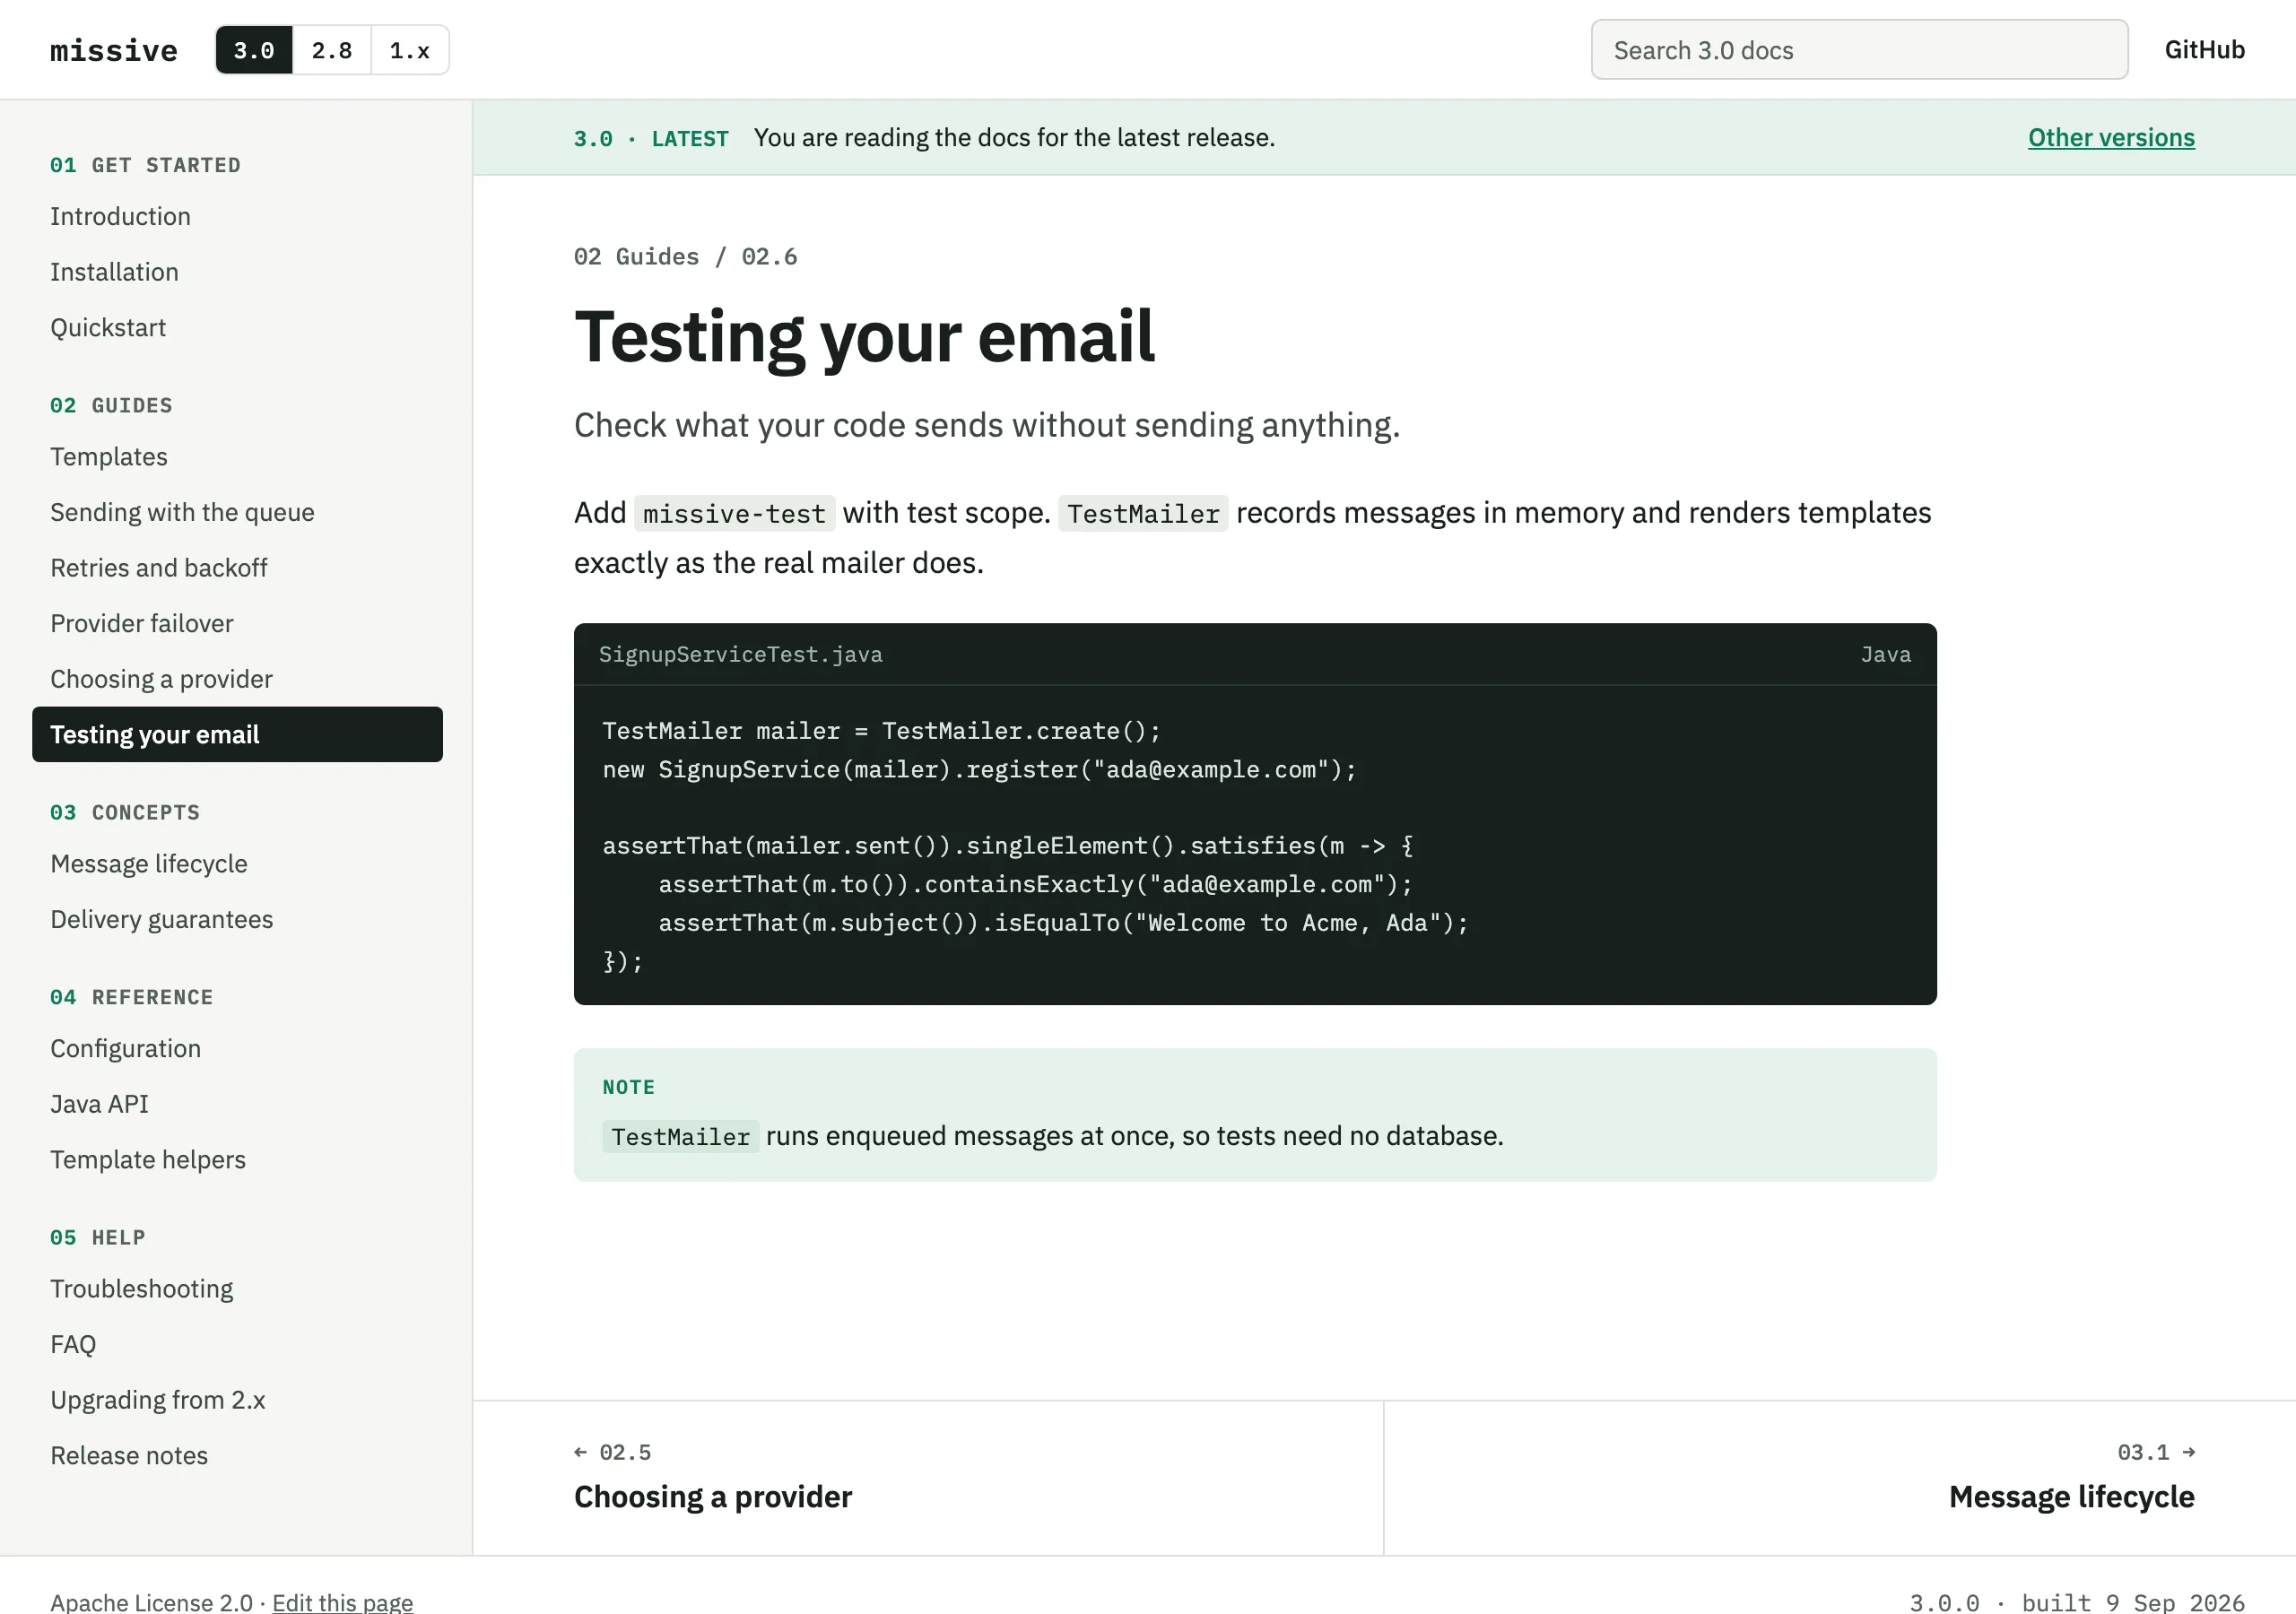Go to previous page Choosing a provider
The width and height of the screenshot is (2296, 1614).
pos(928,1478)
